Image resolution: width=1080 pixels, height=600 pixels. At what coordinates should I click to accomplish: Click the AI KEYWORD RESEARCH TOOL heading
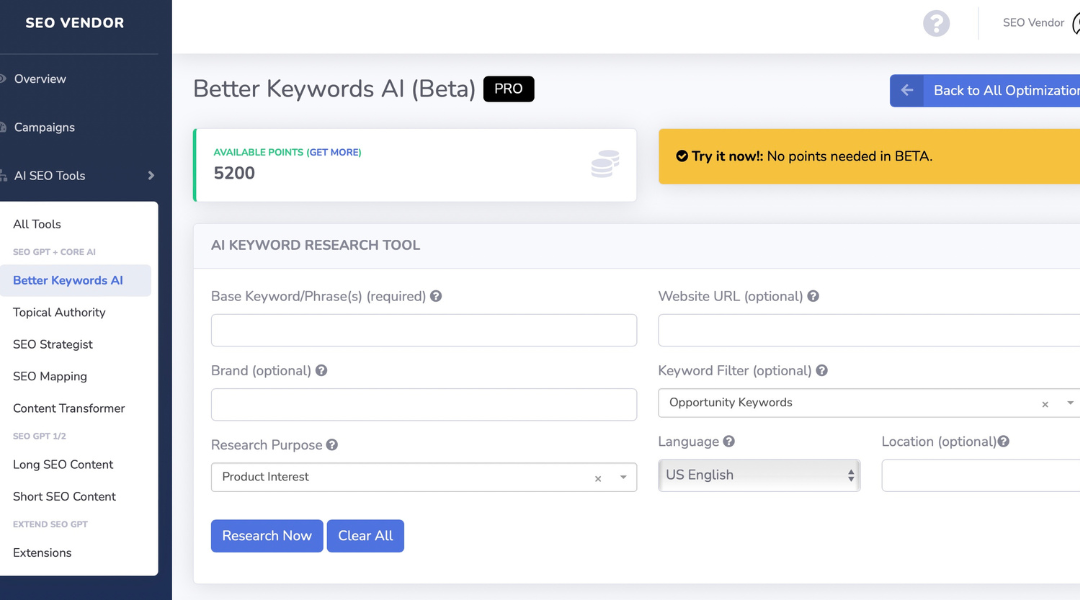click(315, 245)
